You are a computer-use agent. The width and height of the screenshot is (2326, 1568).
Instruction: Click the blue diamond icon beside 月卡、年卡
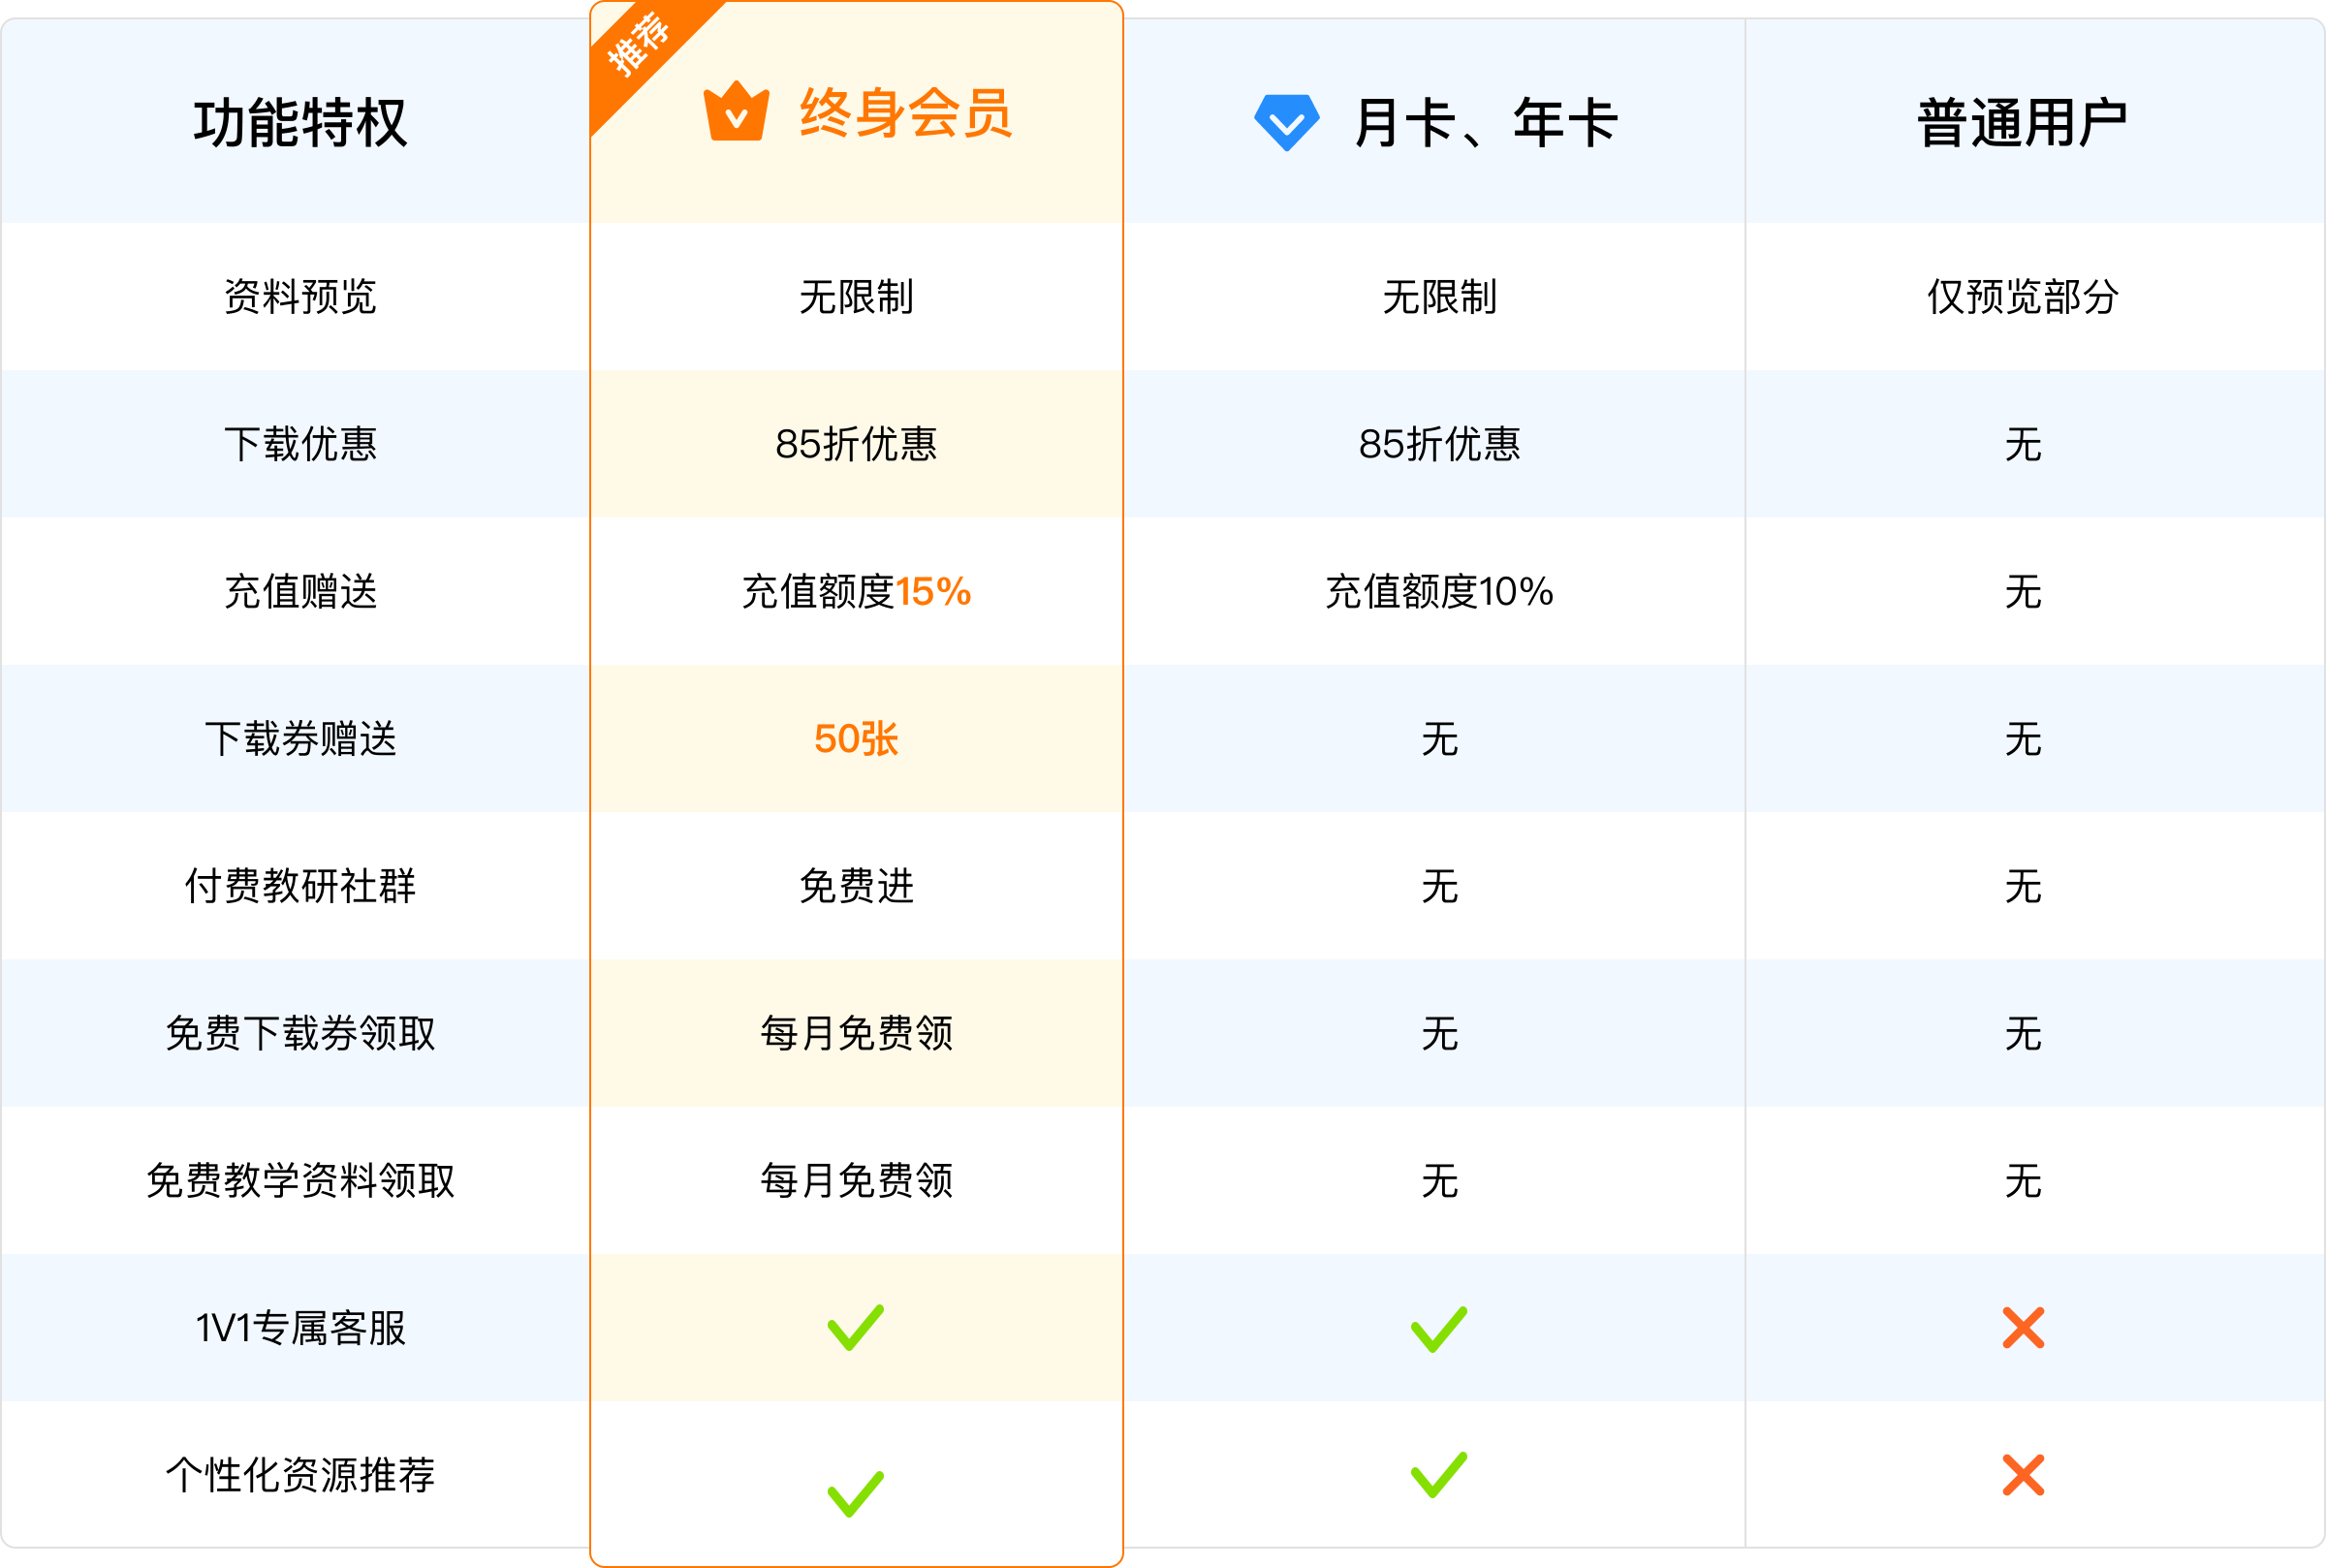coord(1286,122)
